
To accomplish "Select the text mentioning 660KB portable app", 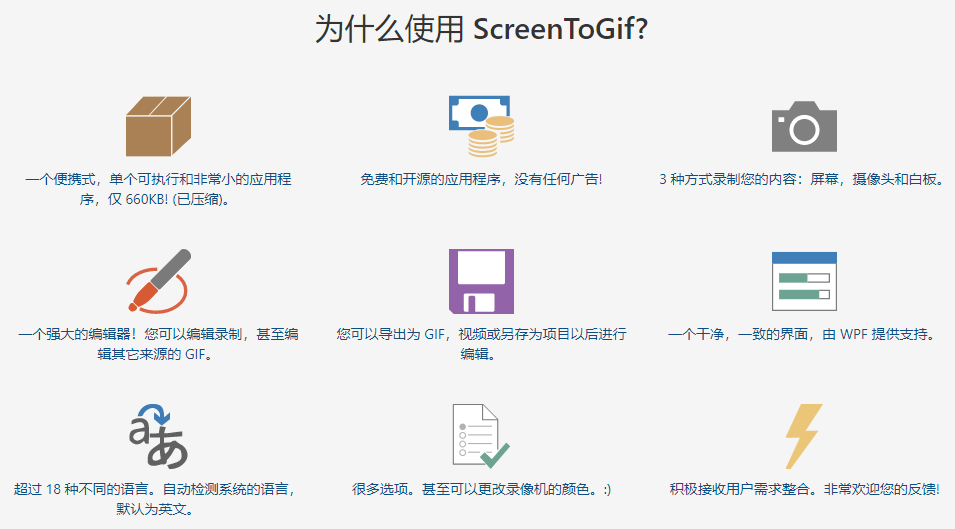I will click(158, 189).
